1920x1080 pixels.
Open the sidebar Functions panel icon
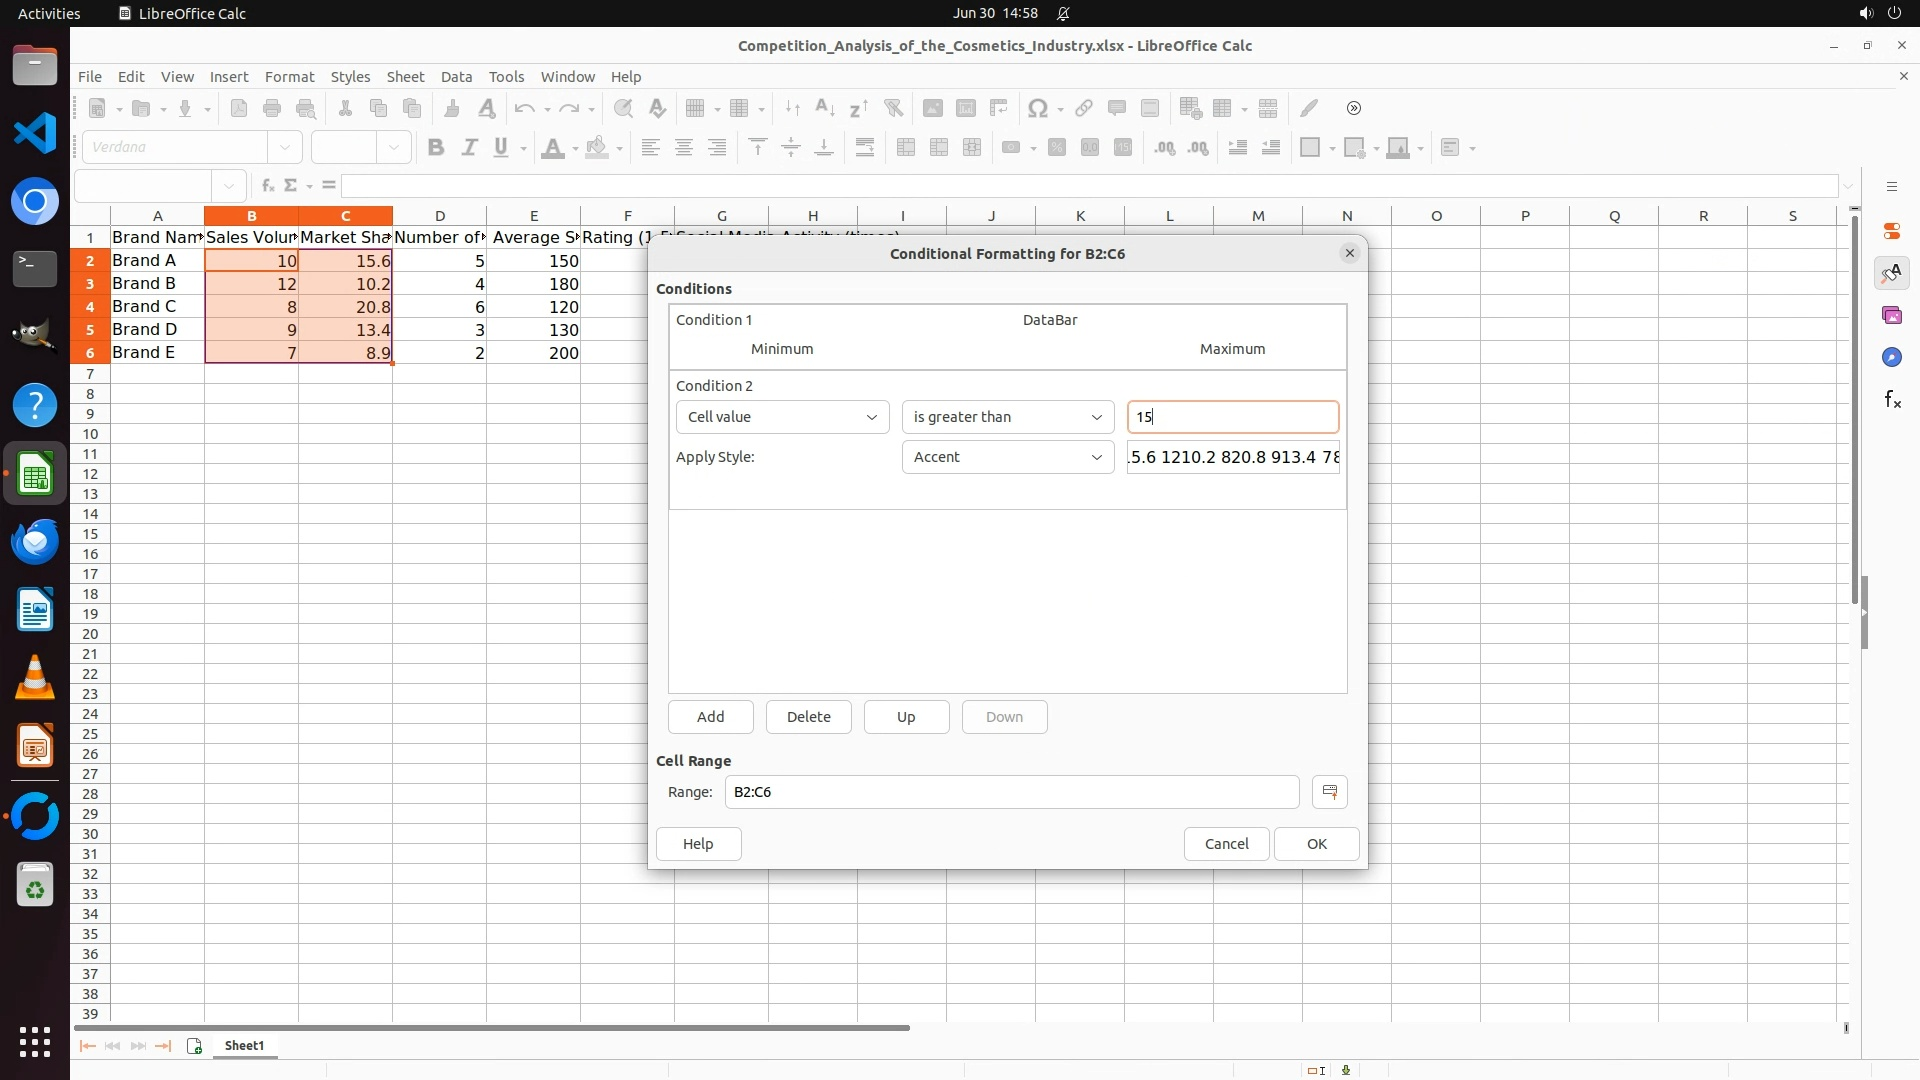point(1891,400)
